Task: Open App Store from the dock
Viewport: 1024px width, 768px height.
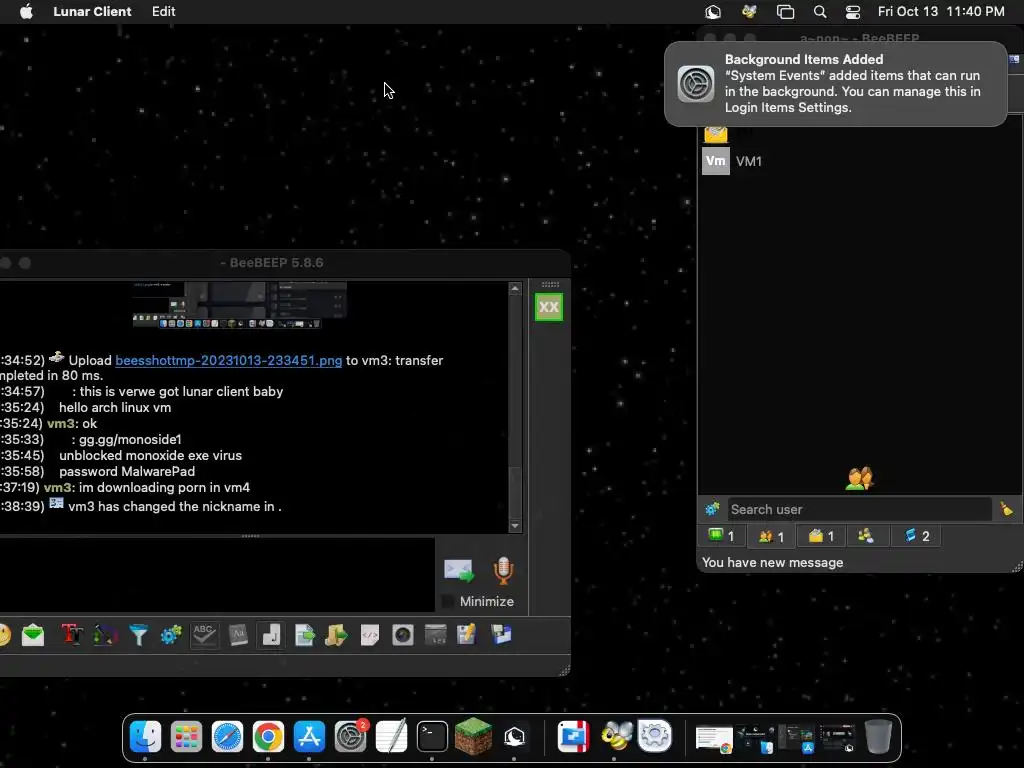Action: [309, 737]
